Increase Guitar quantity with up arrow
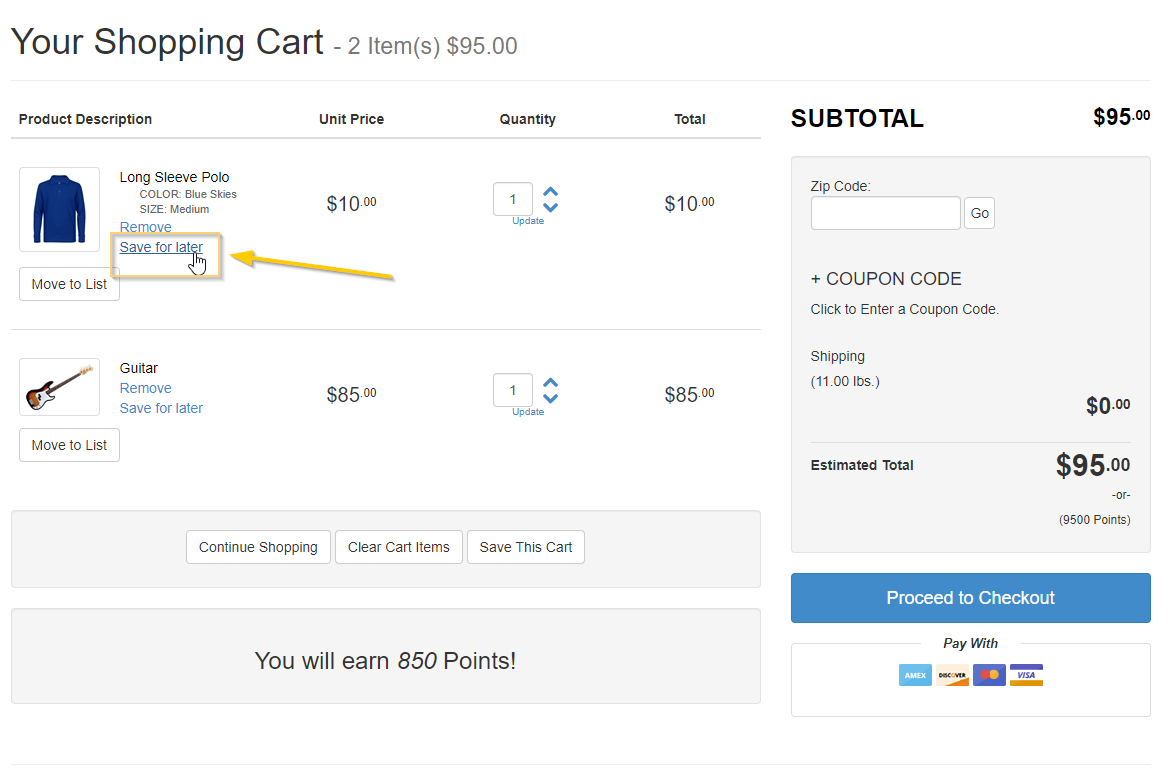 click(550, 382)
